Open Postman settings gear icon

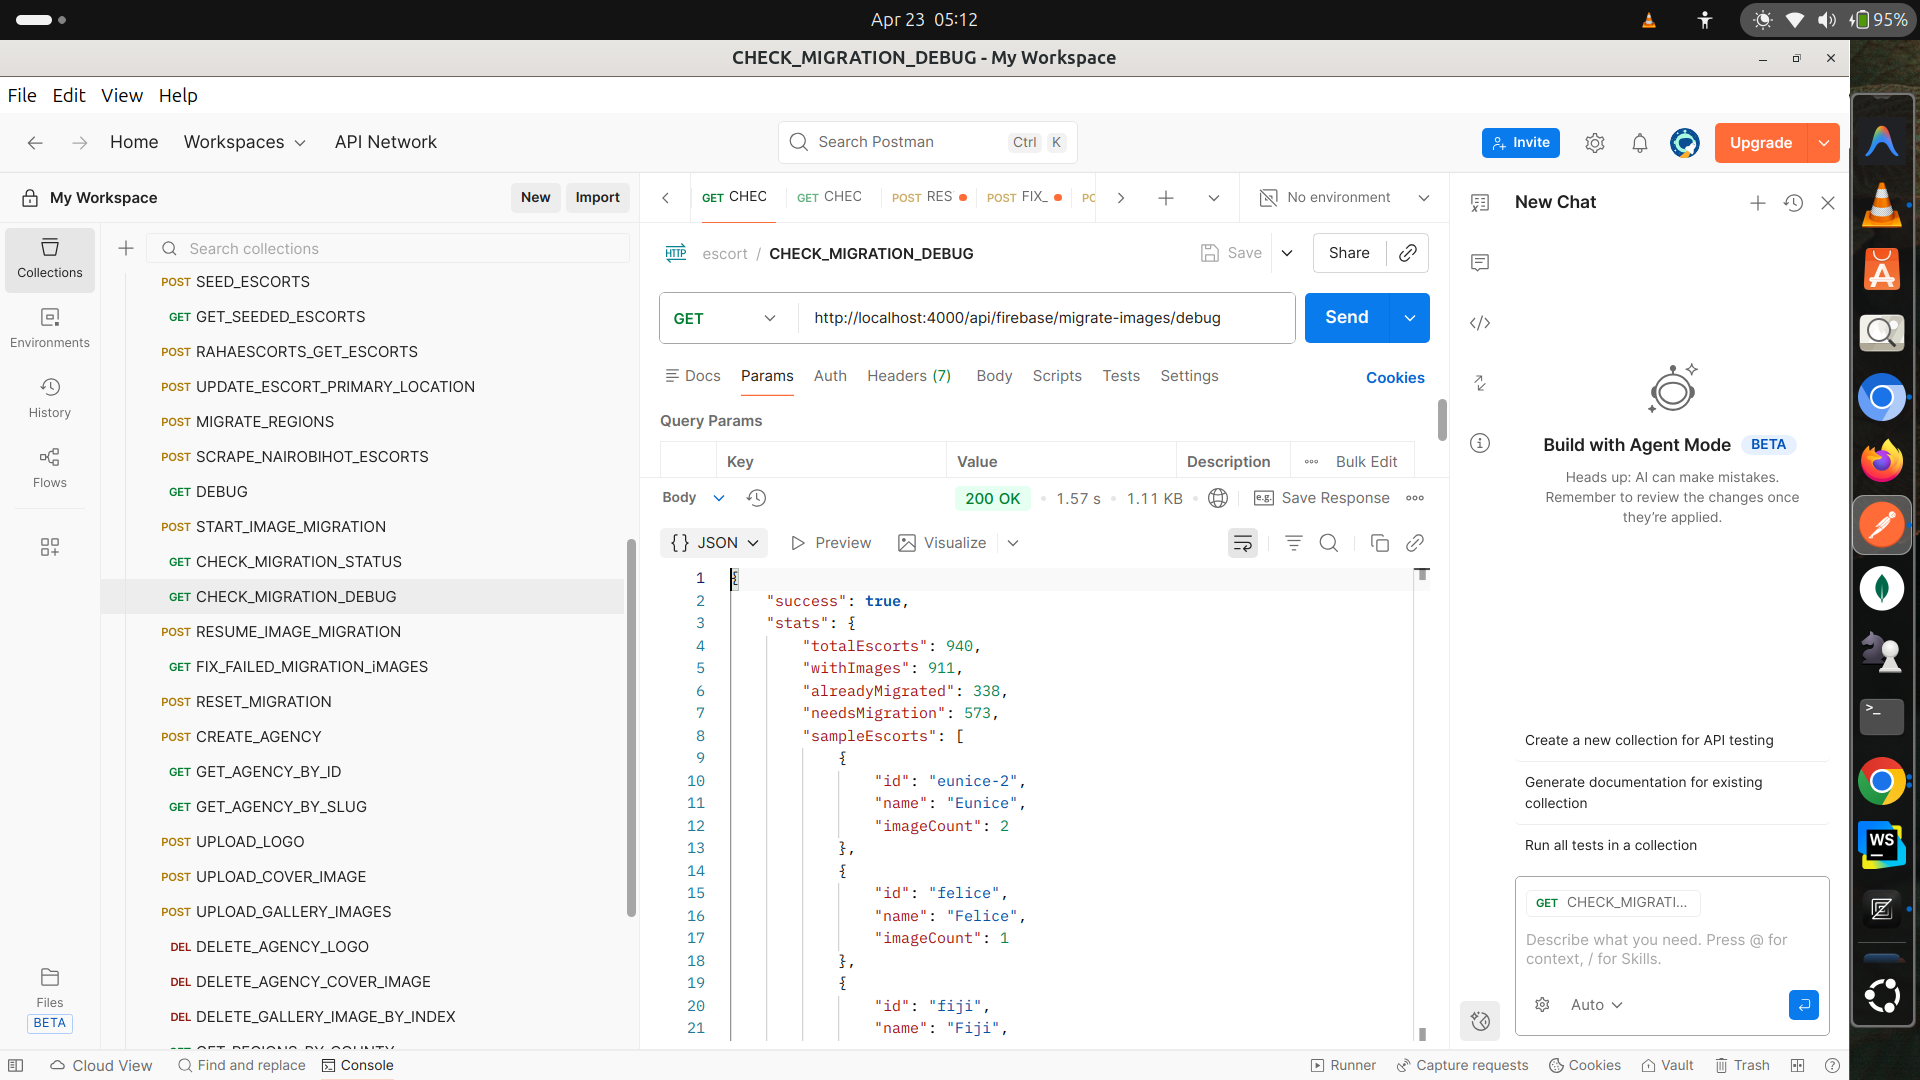point(1595,143)
